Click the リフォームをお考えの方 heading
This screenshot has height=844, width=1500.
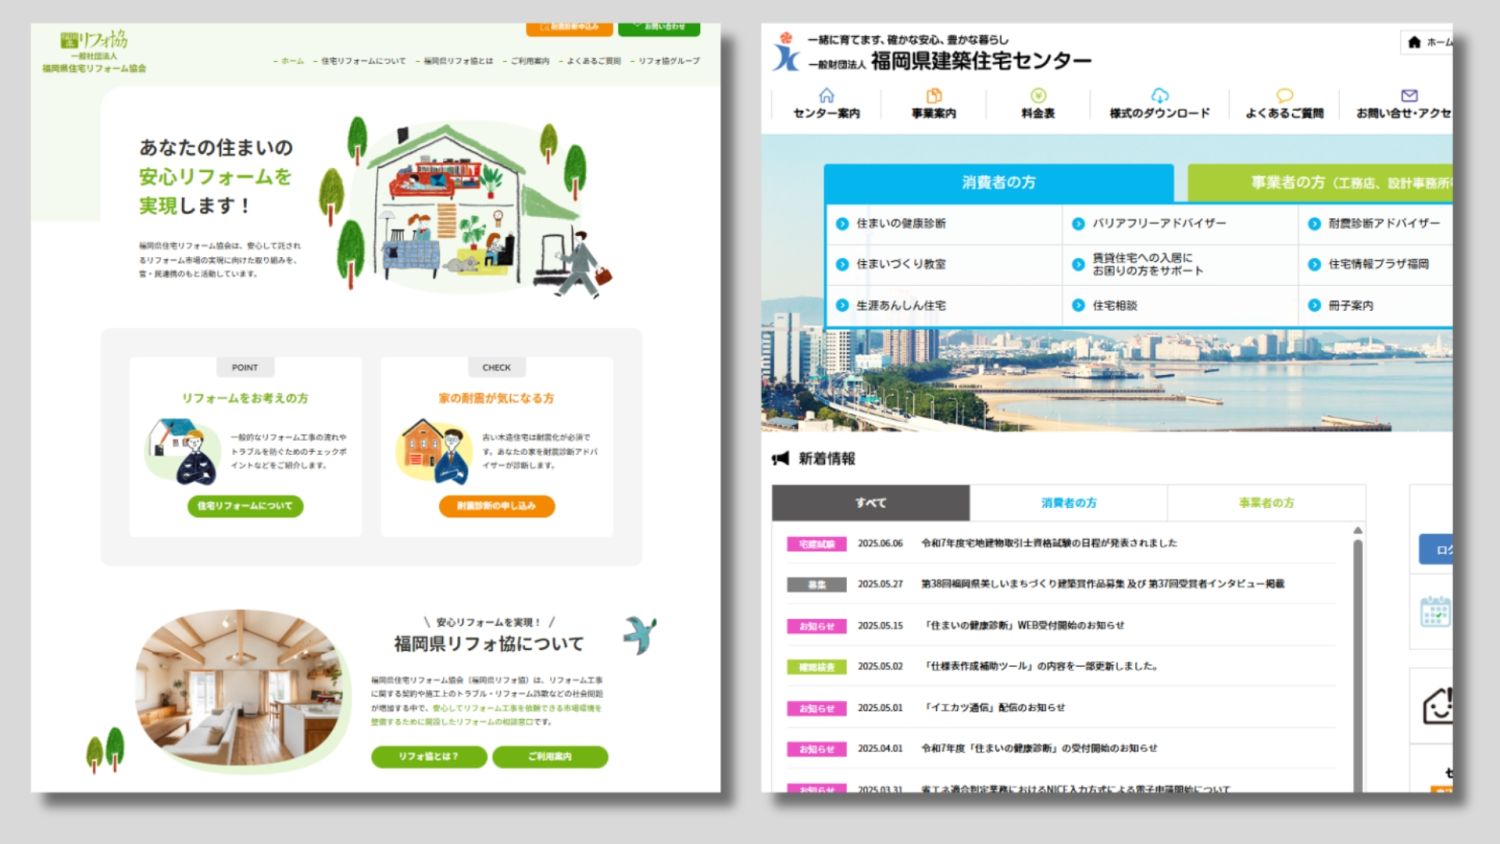pos(245,398)
